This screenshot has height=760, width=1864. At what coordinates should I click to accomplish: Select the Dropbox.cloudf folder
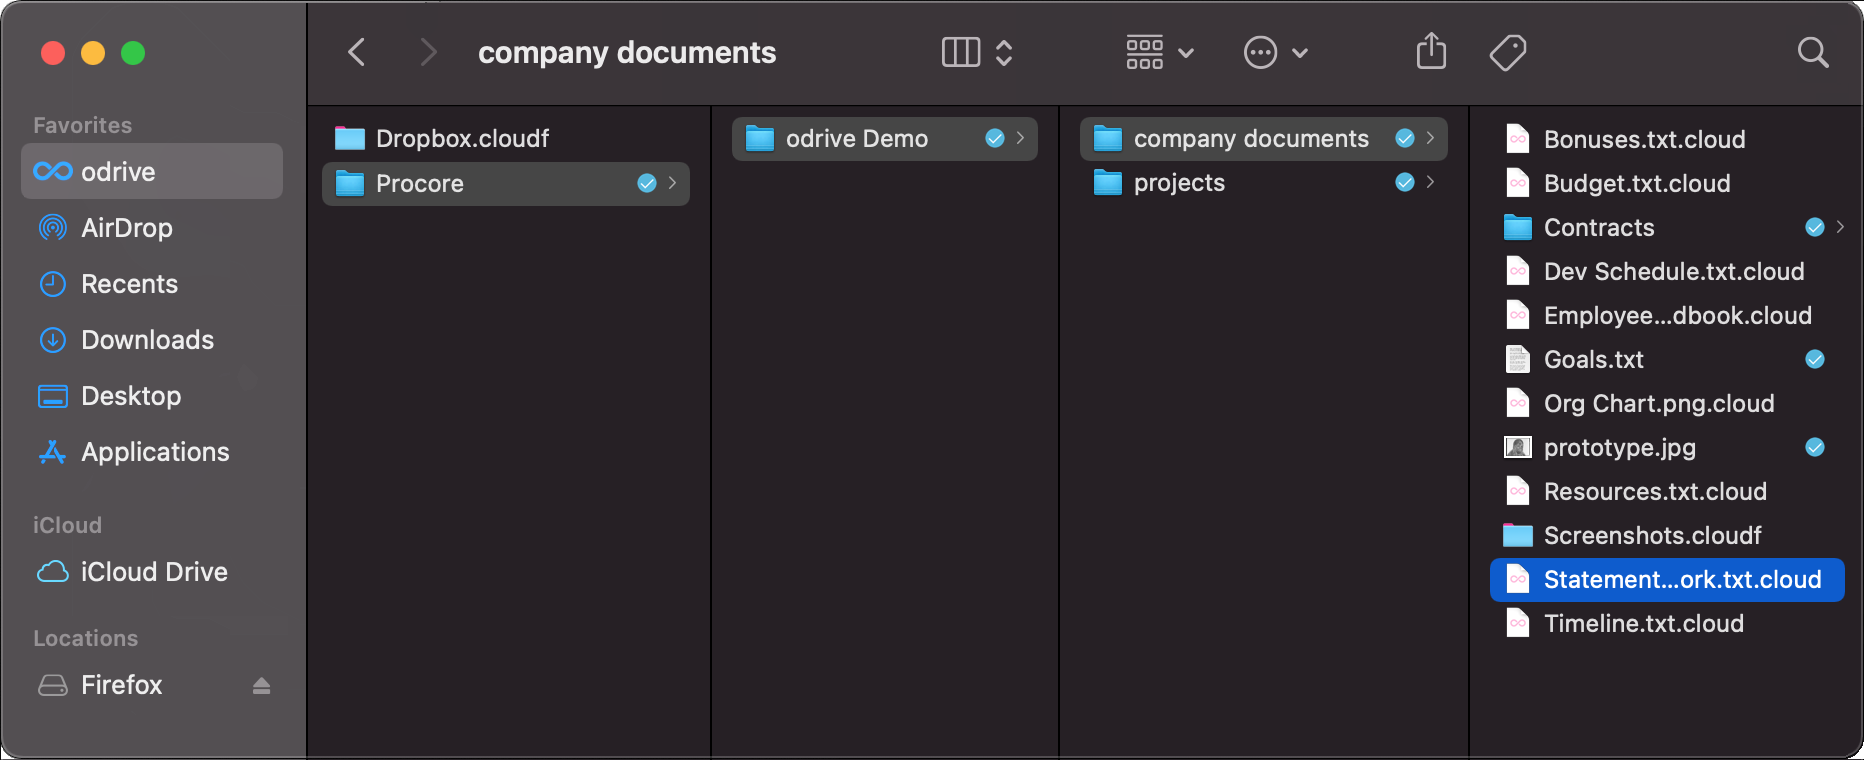point(462,138)
